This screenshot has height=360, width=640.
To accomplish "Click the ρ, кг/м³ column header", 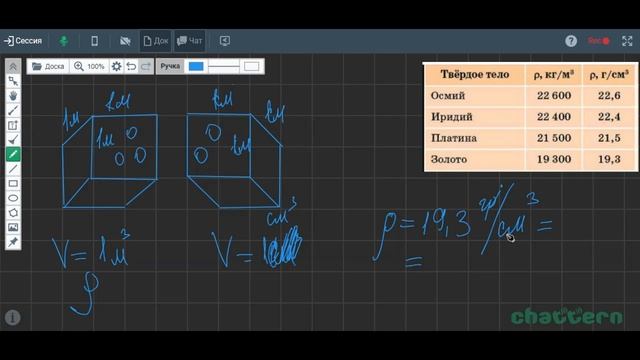I will 553,74.
